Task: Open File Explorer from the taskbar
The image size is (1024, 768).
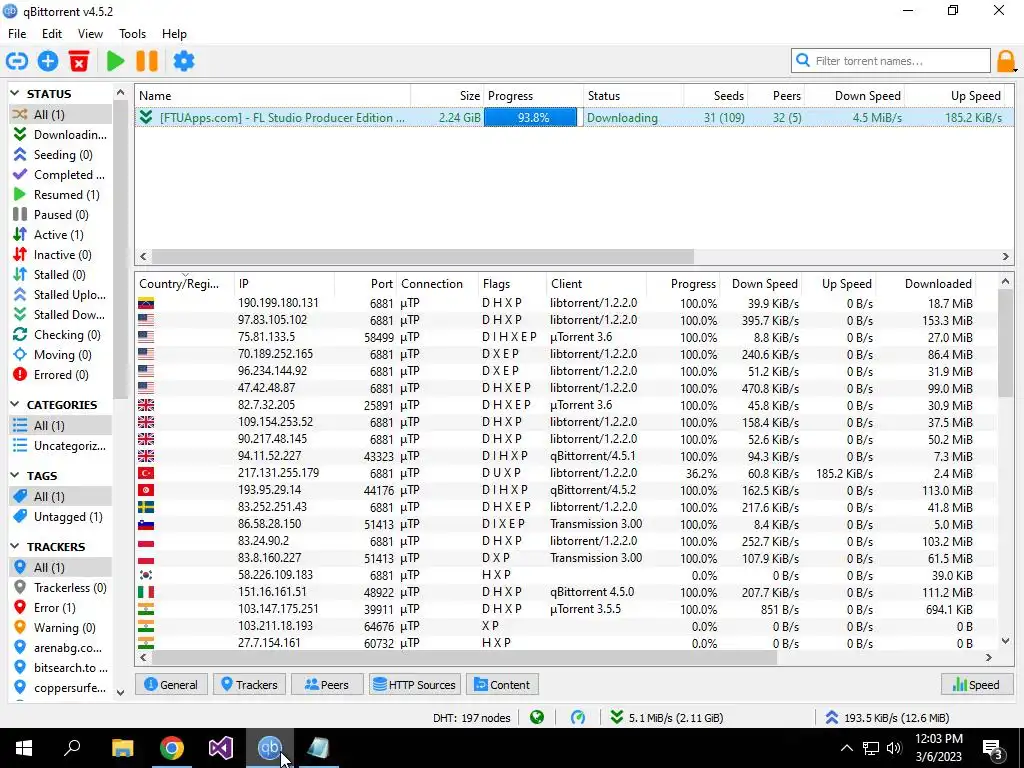Action: point(122,748)
